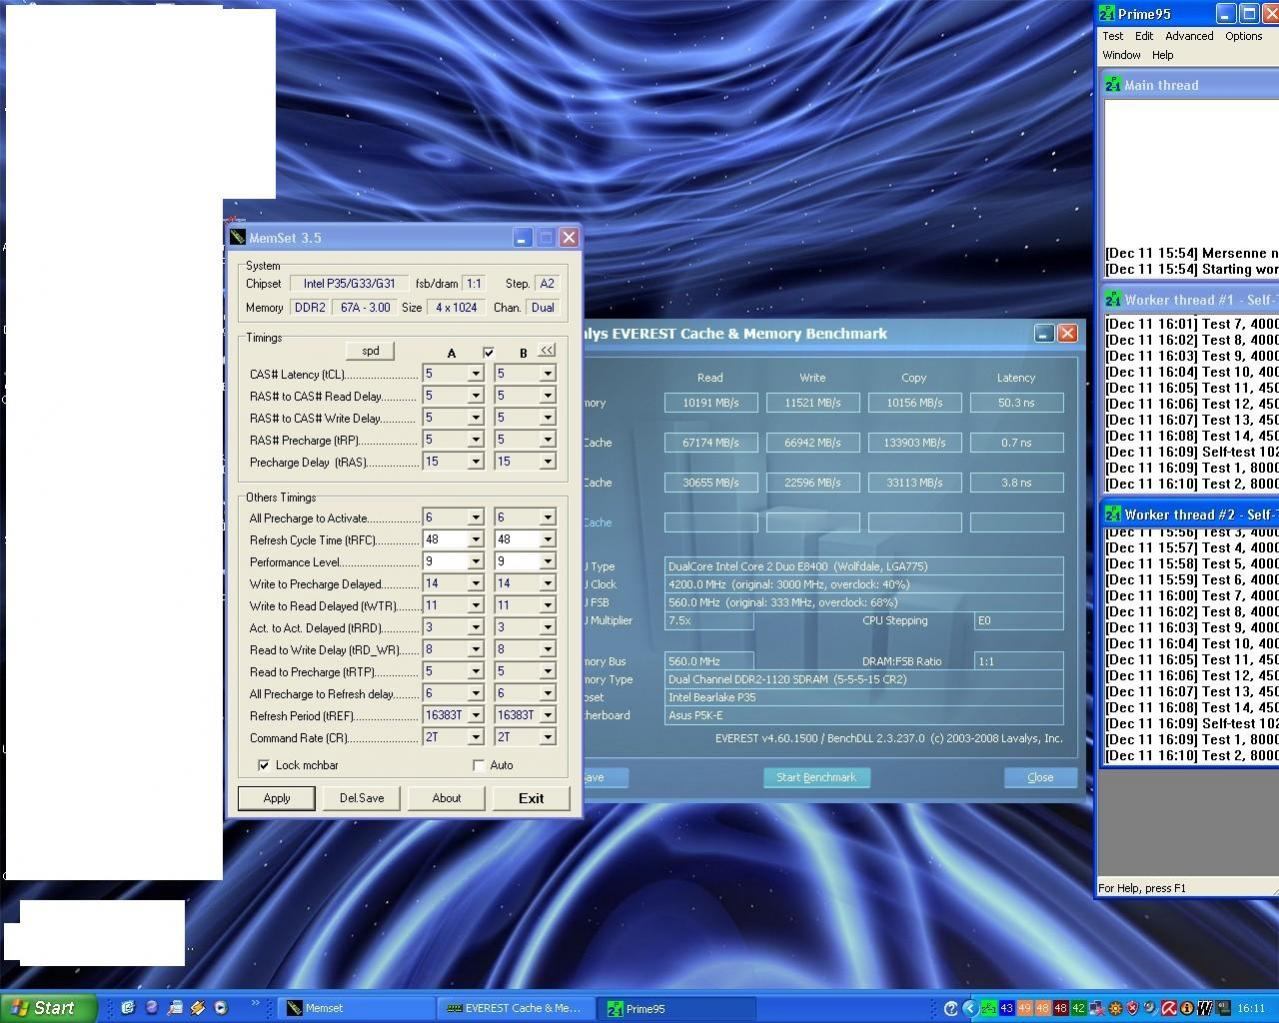Open Refresh Cycle Time (tRFC) A dropdown
The width and height of the screenshot is (1279, 1023).
[x=475, y=540]
